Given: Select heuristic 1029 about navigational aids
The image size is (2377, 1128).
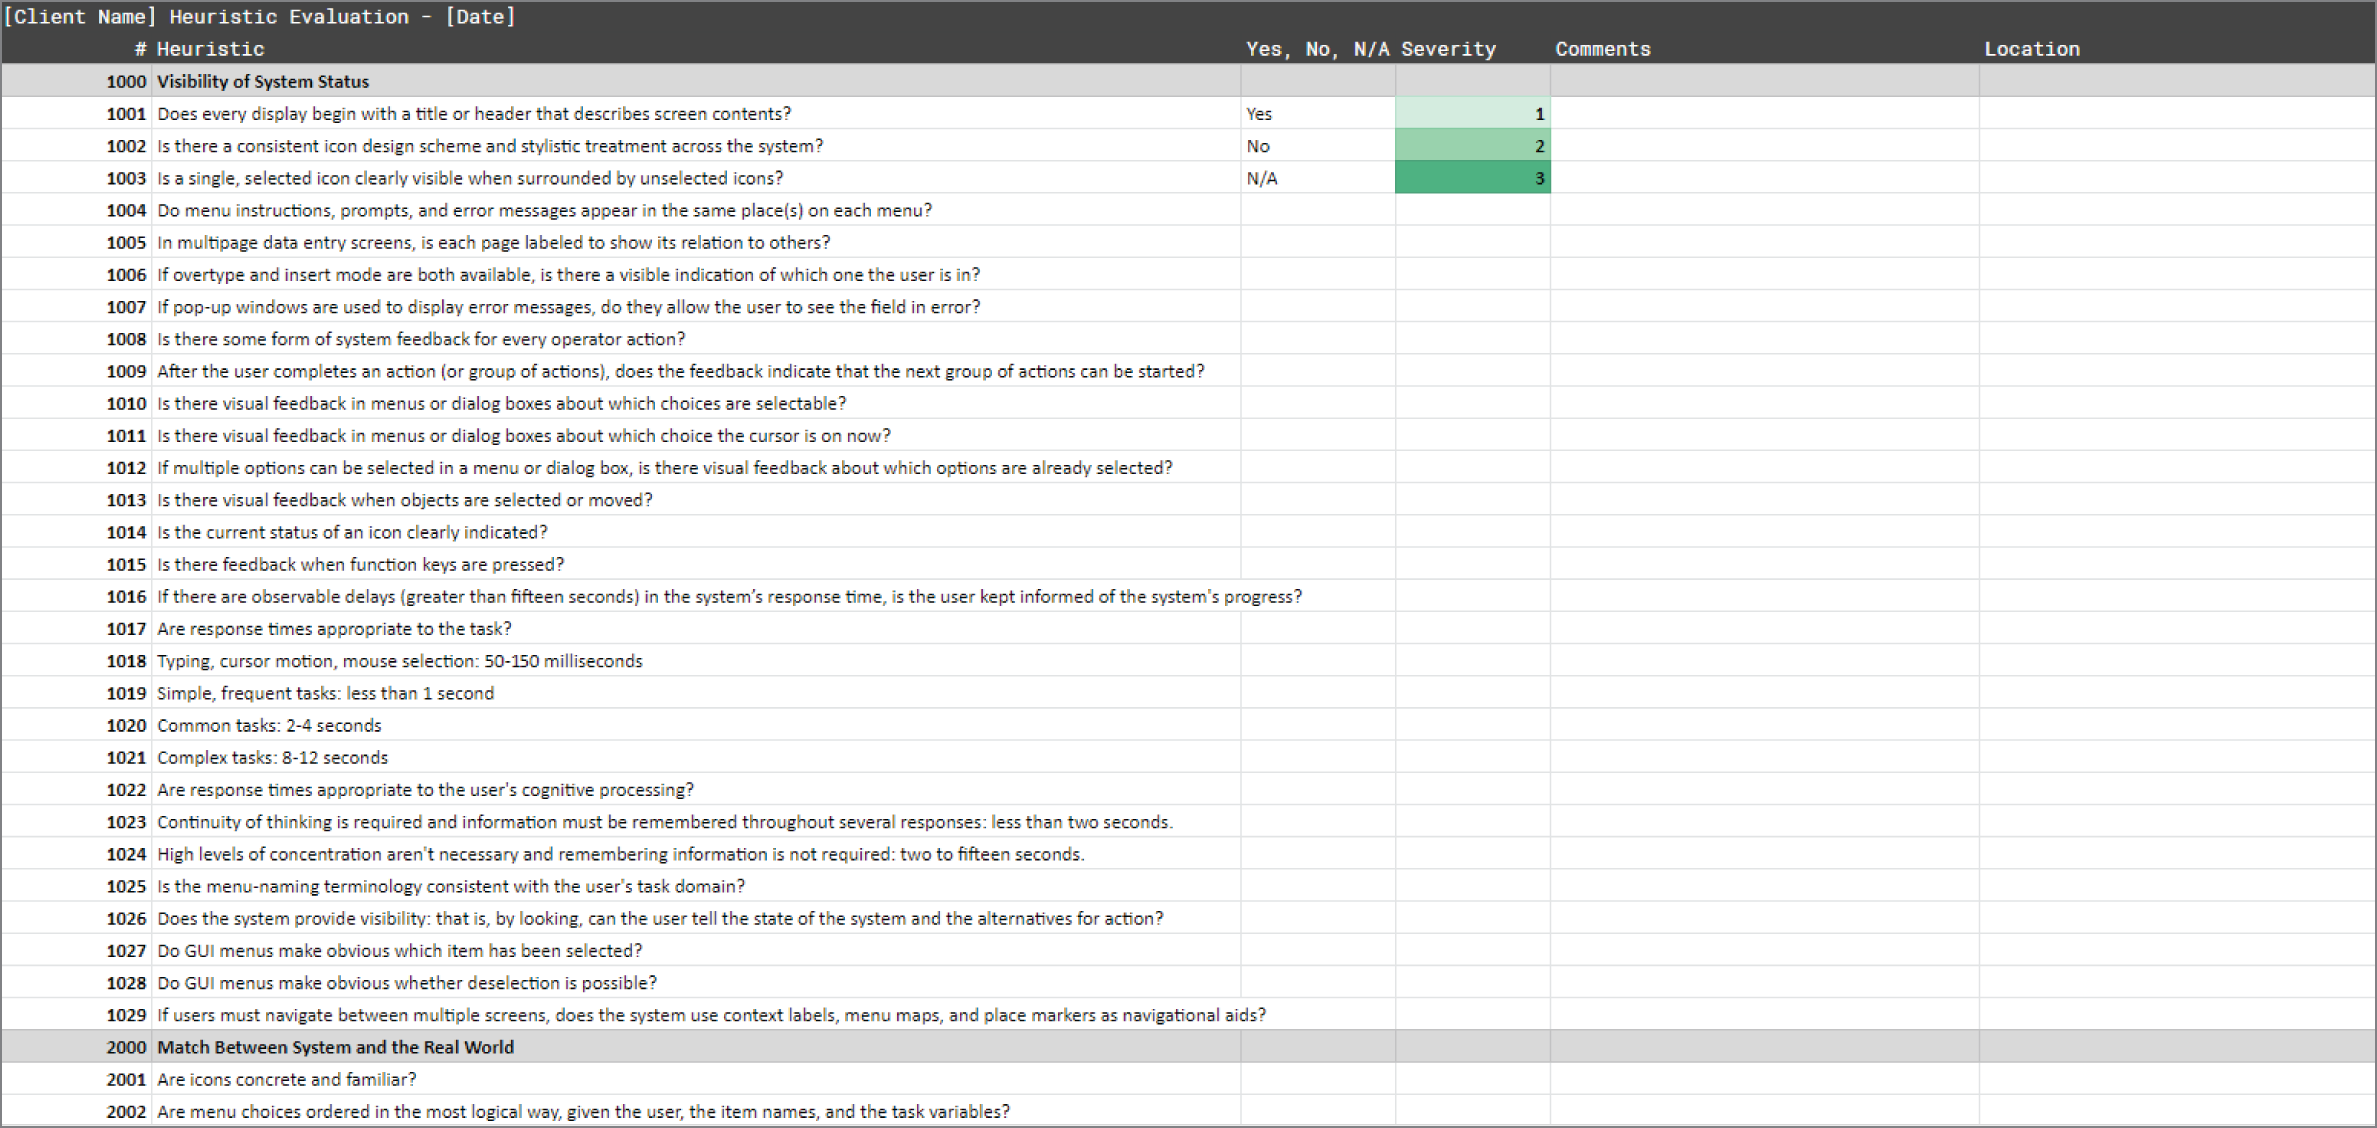Looking at the screenshot, I should tap(711, 1015).
